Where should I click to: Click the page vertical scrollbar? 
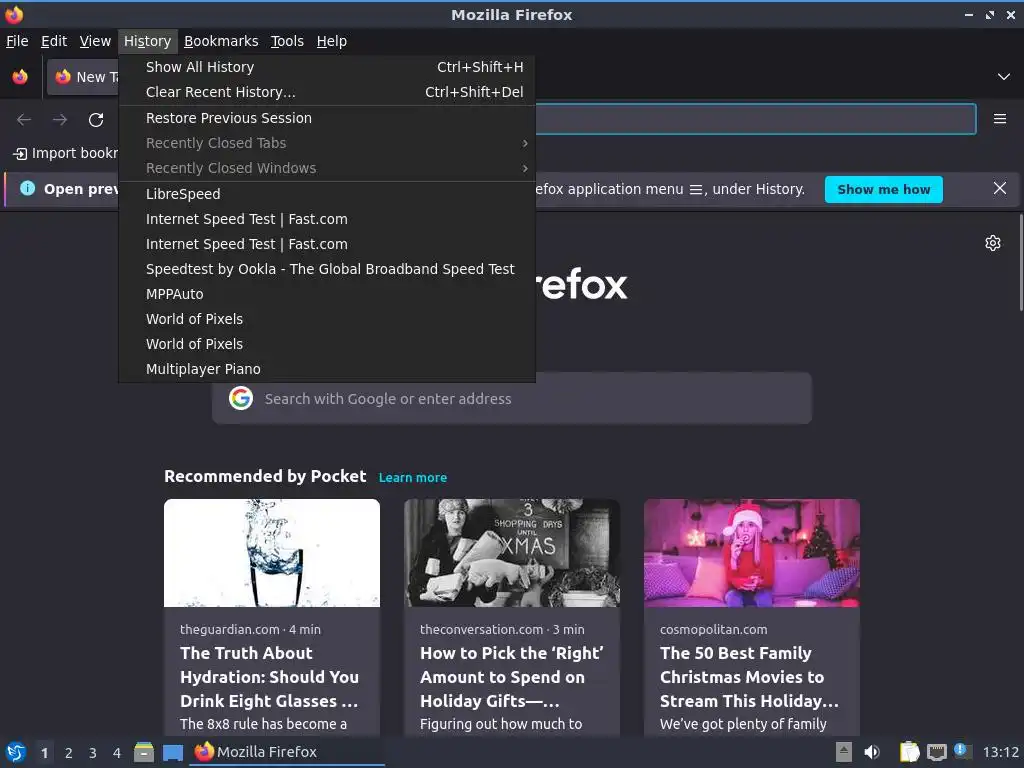tap(1020, 263)
